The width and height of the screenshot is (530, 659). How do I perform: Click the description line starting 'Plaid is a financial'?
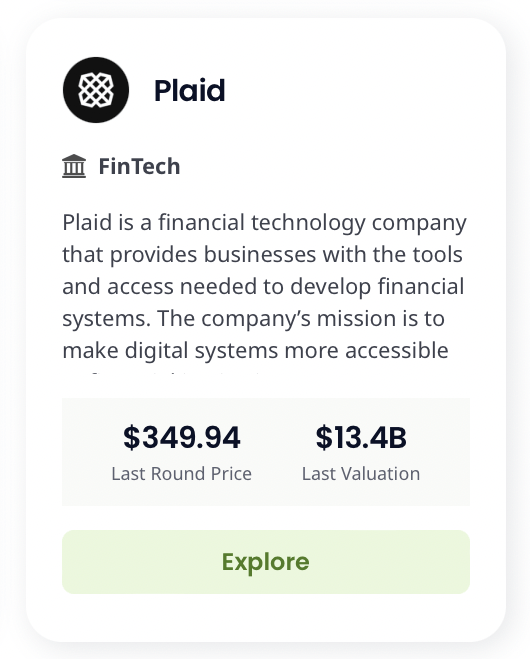[x=264, y=223]
